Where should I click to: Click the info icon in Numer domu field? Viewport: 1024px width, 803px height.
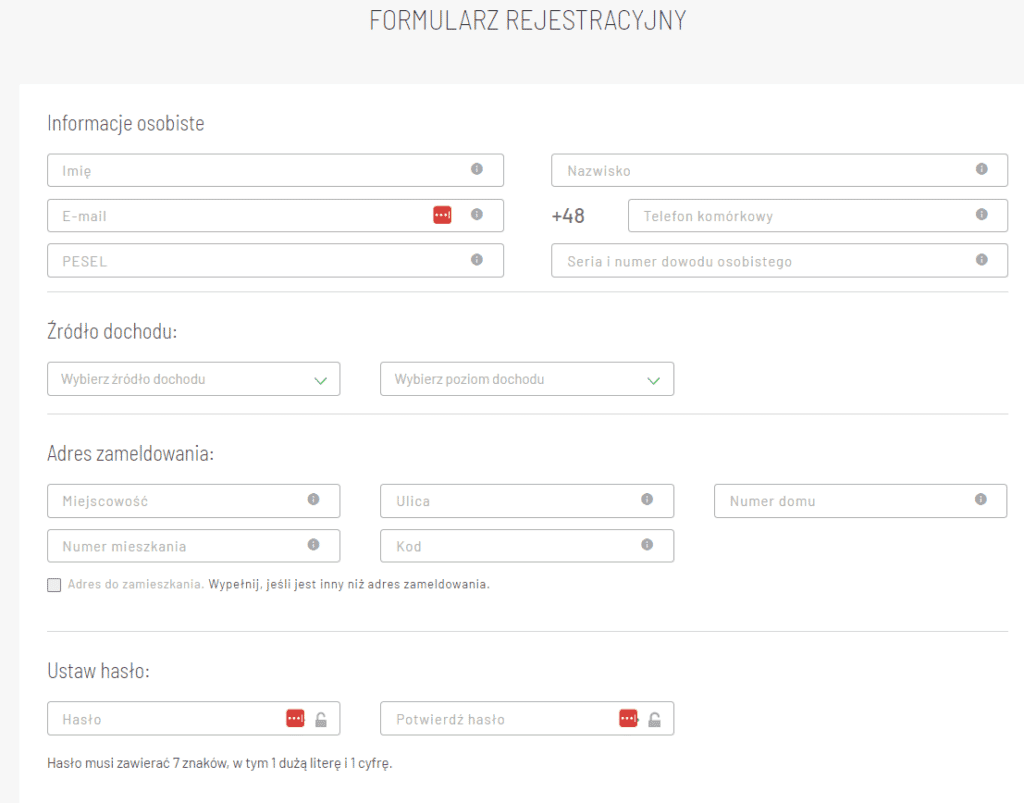981,499
